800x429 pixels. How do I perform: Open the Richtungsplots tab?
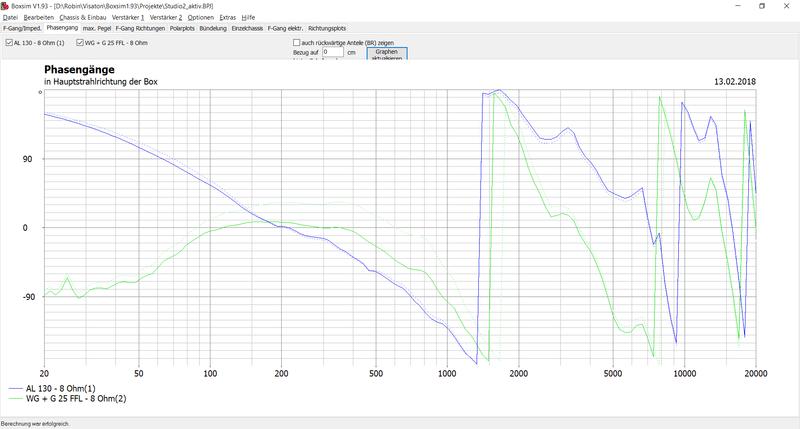[329, 29]
